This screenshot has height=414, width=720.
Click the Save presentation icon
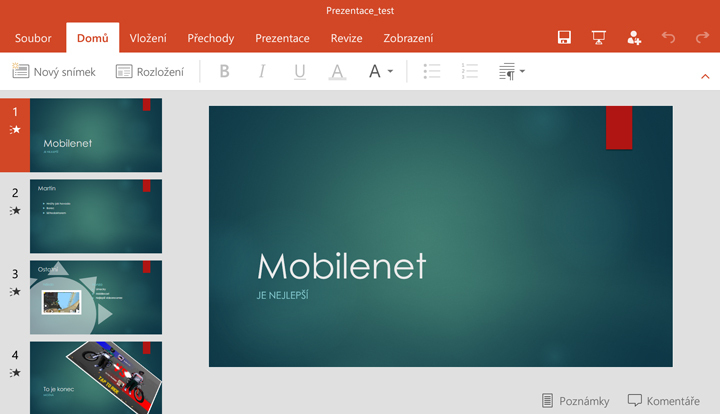click(x=564, y=37)
